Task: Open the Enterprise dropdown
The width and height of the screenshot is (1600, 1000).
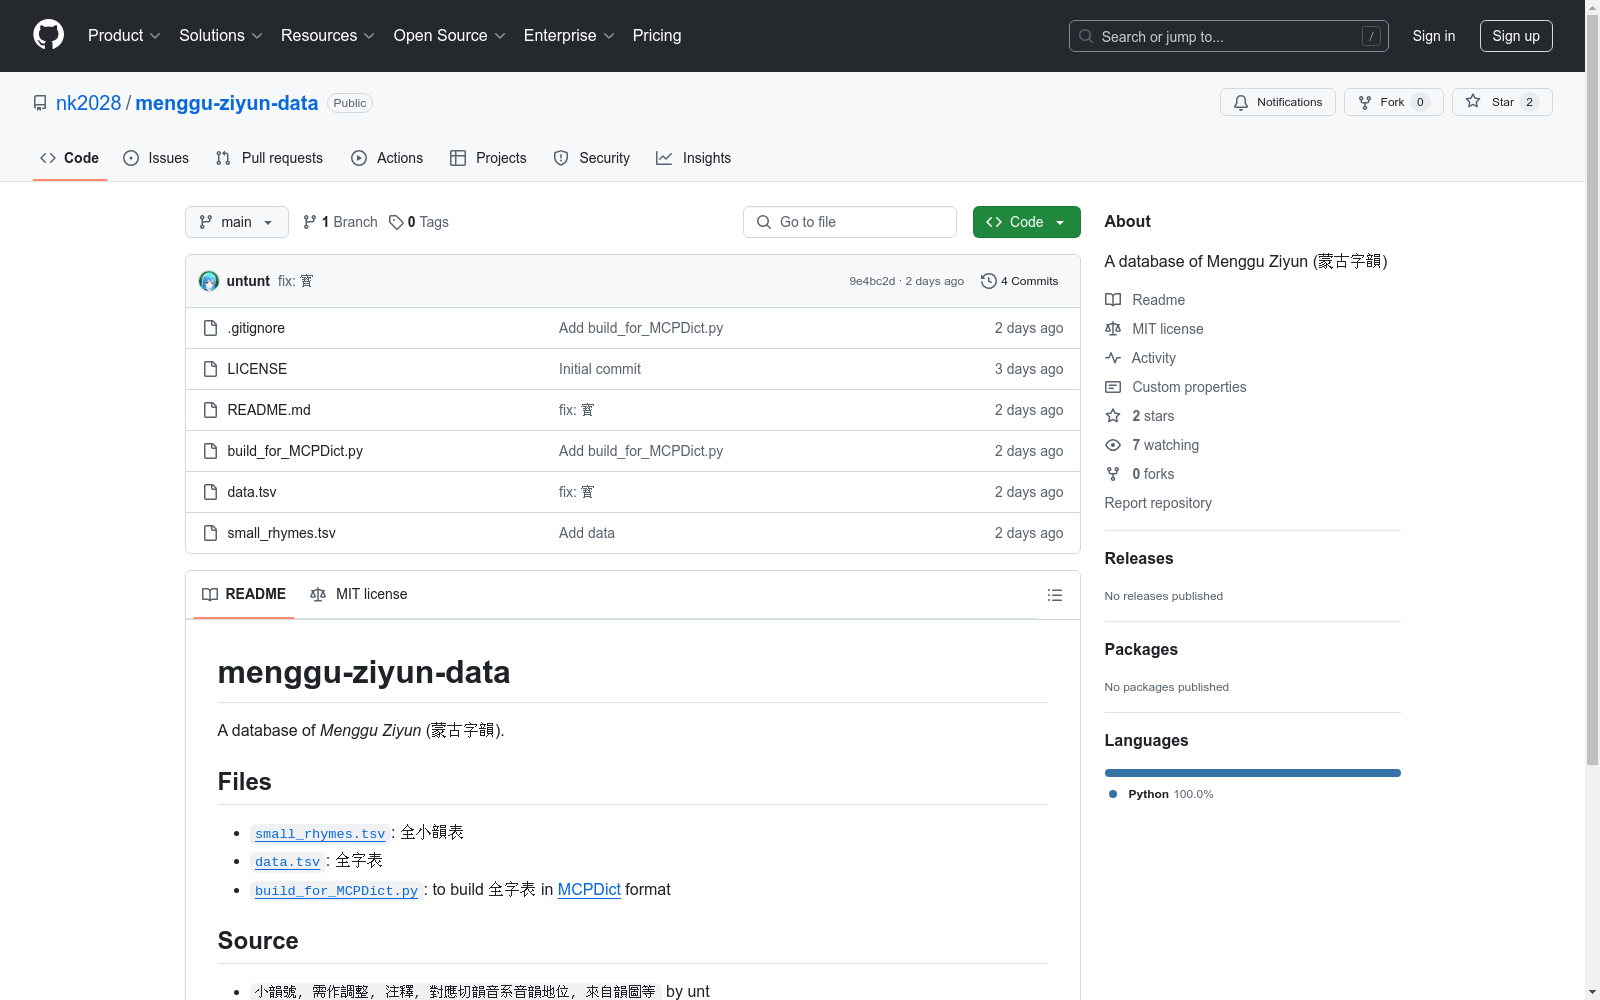Action: pos(569,36)
